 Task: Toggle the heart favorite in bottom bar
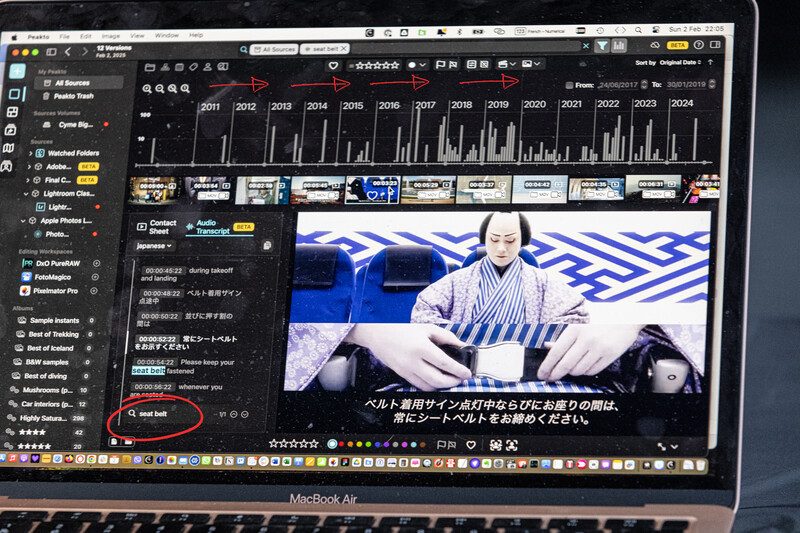coord(471,445)
